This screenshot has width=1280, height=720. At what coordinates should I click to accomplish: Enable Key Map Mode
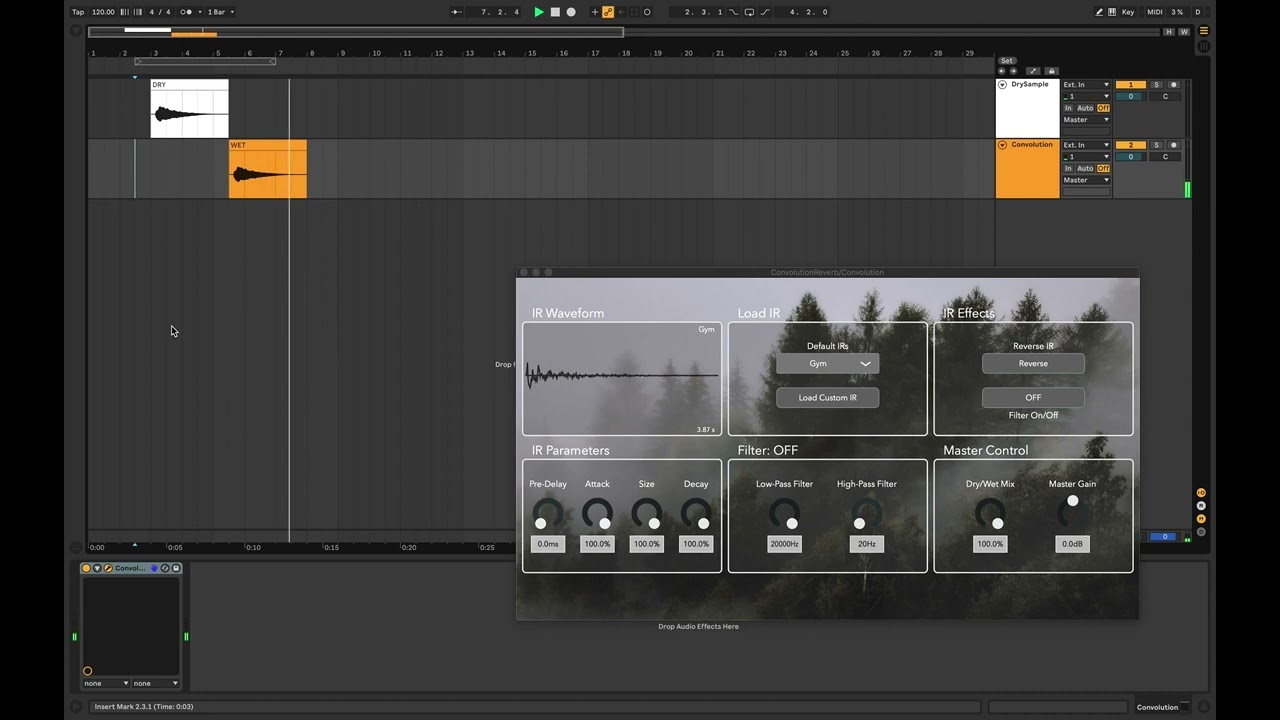(x=1128, y=12)
